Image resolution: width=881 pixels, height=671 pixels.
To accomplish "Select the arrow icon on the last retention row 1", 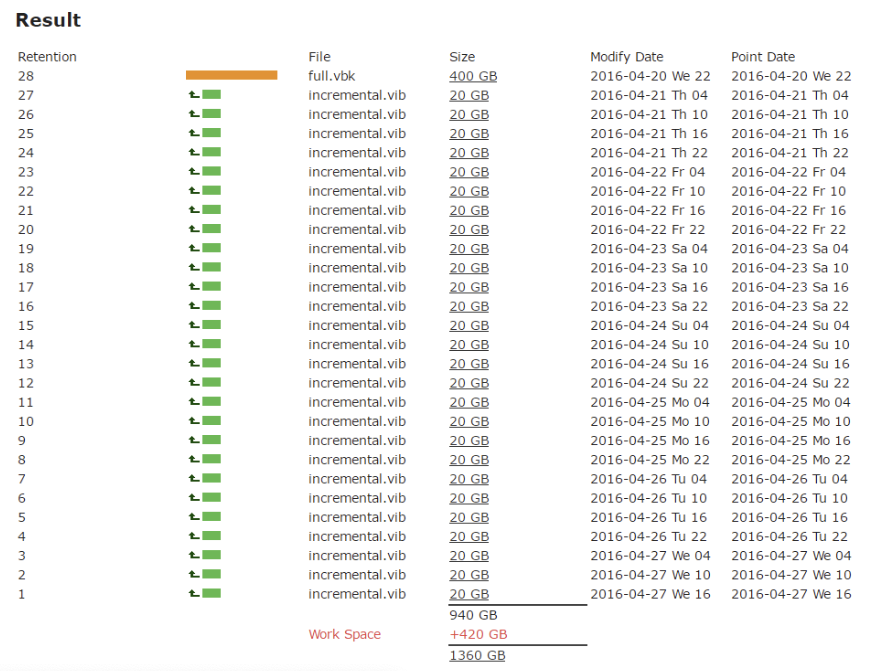I will [x=193, y=594].
